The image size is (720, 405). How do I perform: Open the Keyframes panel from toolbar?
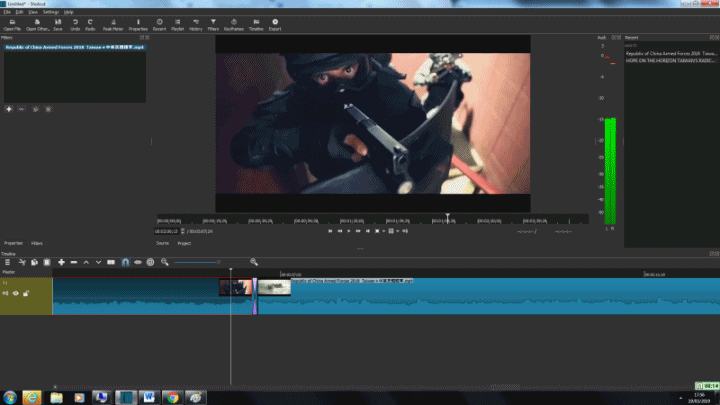(x=232, y=22)
